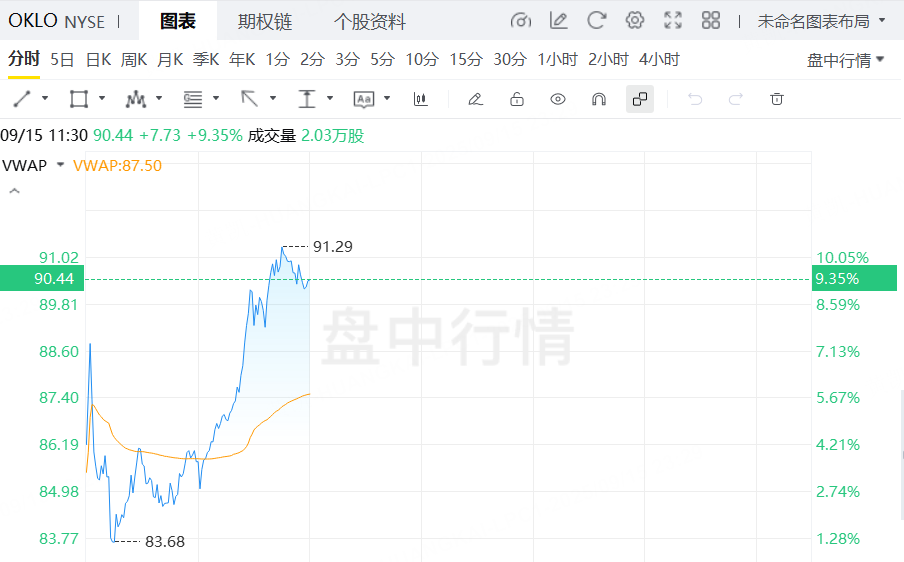This screenshot has height=562, width=904.
Task: Click the text annotation tool icon
Action: 364,99
